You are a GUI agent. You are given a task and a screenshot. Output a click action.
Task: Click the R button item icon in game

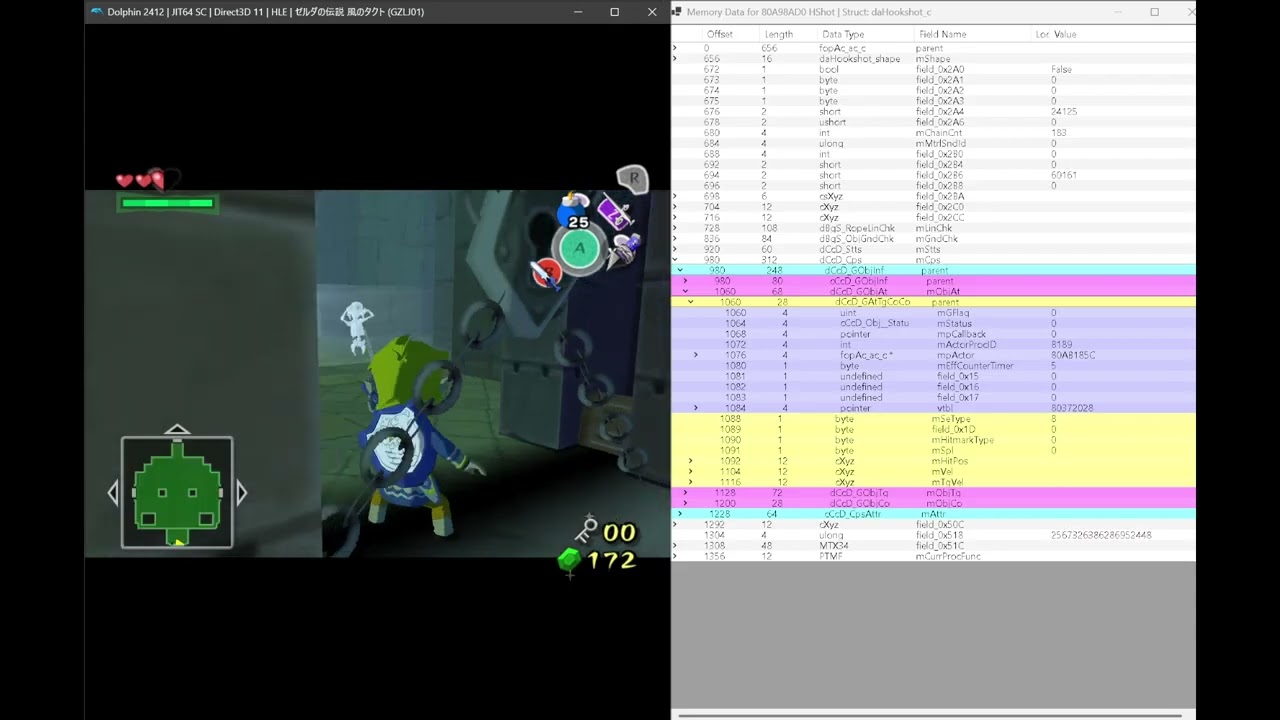coord(633,179)
